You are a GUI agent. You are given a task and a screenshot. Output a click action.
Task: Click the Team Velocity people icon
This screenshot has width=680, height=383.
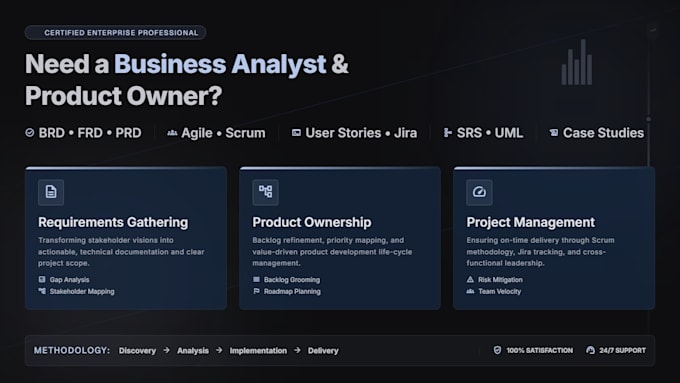point(470,291)
